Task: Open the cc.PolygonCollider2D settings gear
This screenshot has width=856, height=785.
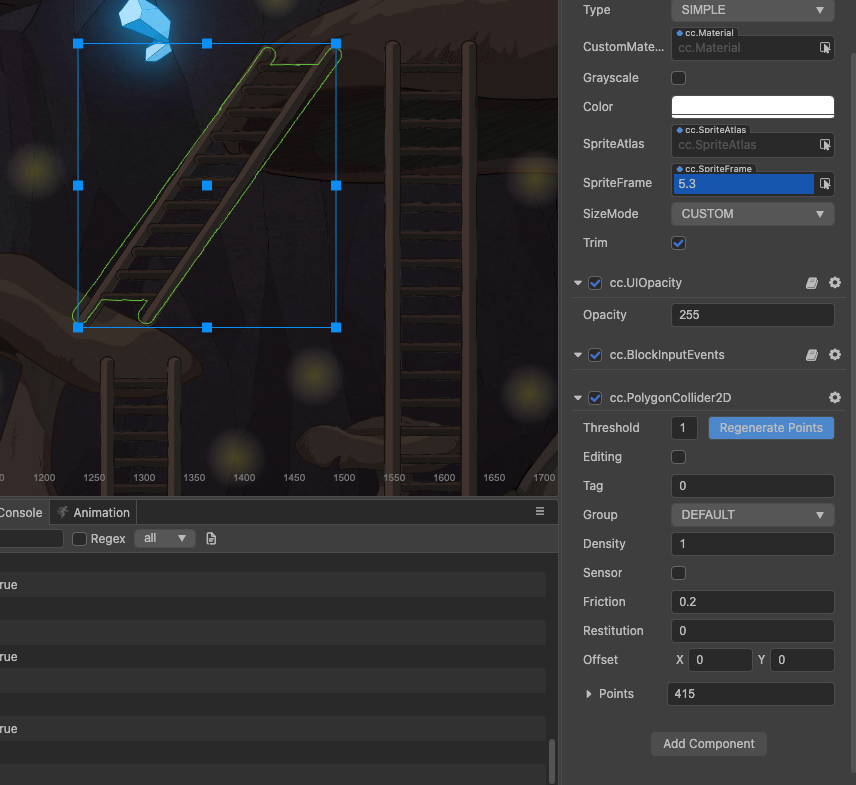Action: (835, 398)
